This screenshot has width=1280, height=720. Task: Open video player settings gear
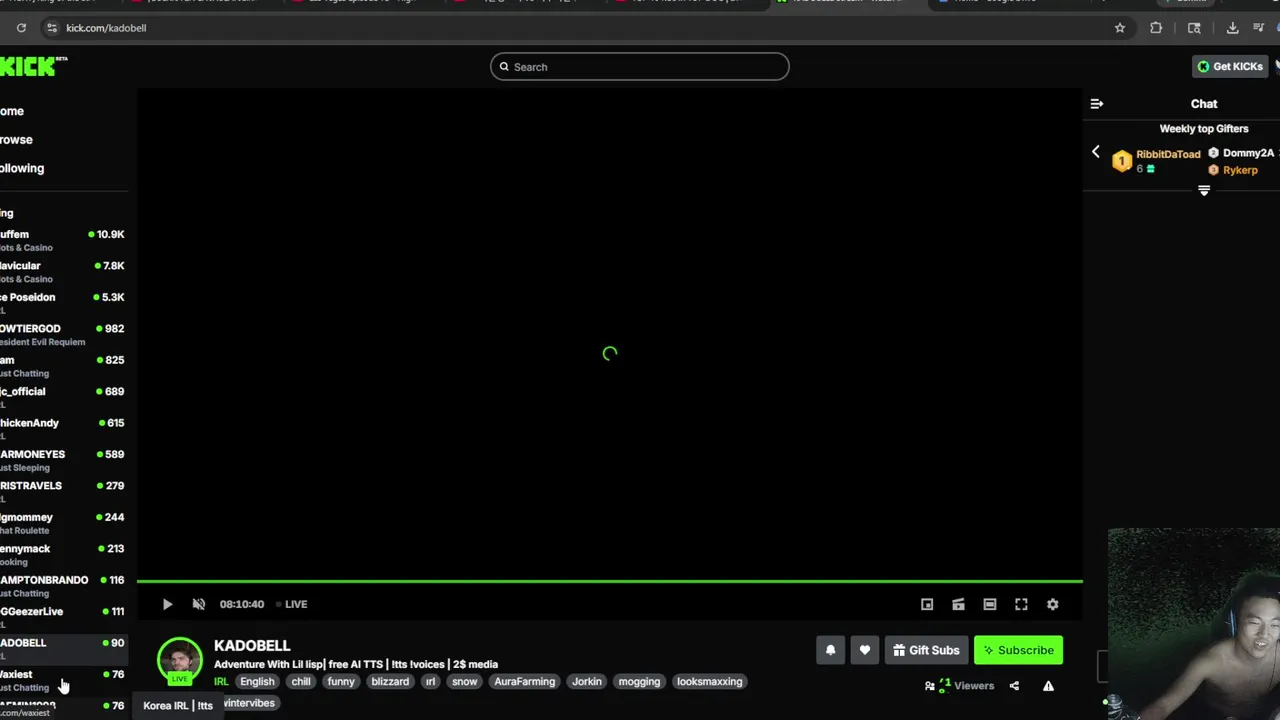[x=1052, y=604]
